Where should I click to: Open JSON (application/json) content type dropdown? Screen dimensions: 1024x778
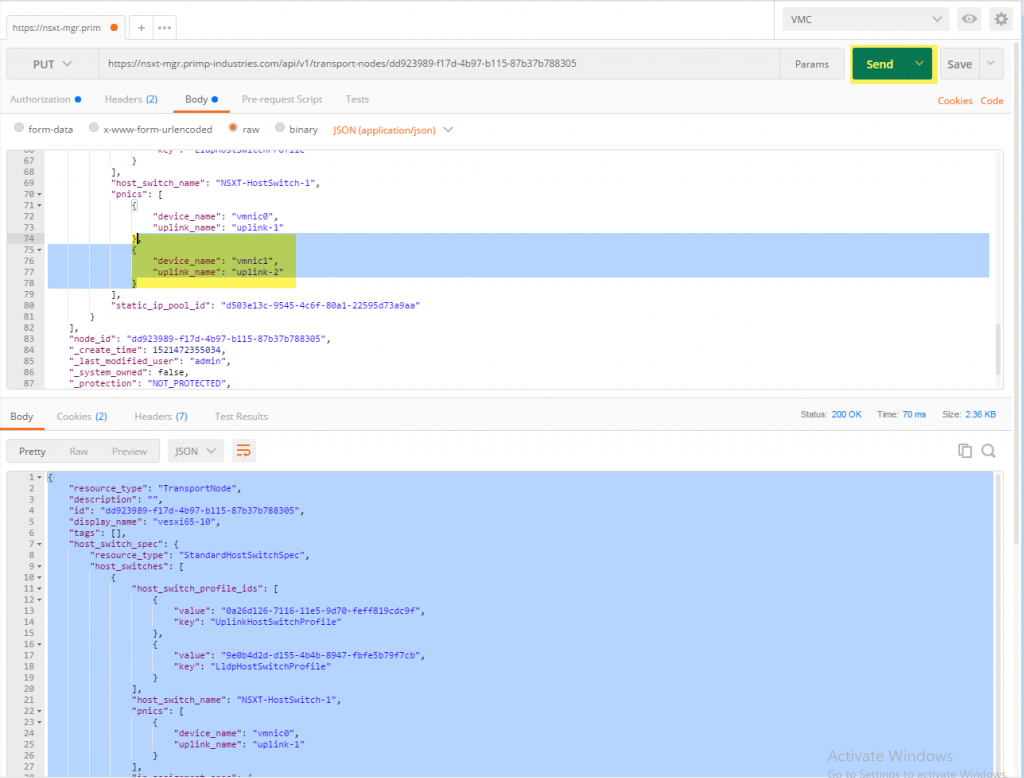[393, 130]
